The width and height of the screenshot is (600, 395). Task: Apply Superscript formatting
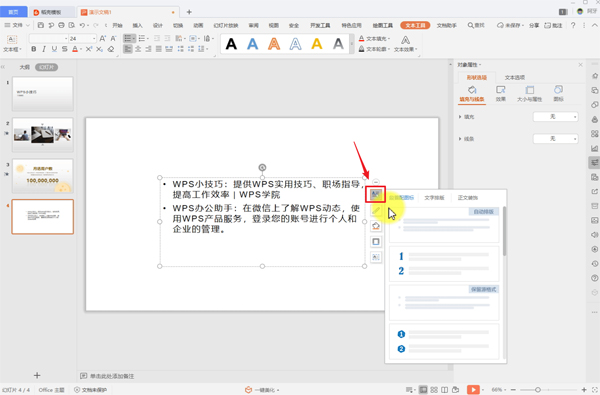click(89, 49)
